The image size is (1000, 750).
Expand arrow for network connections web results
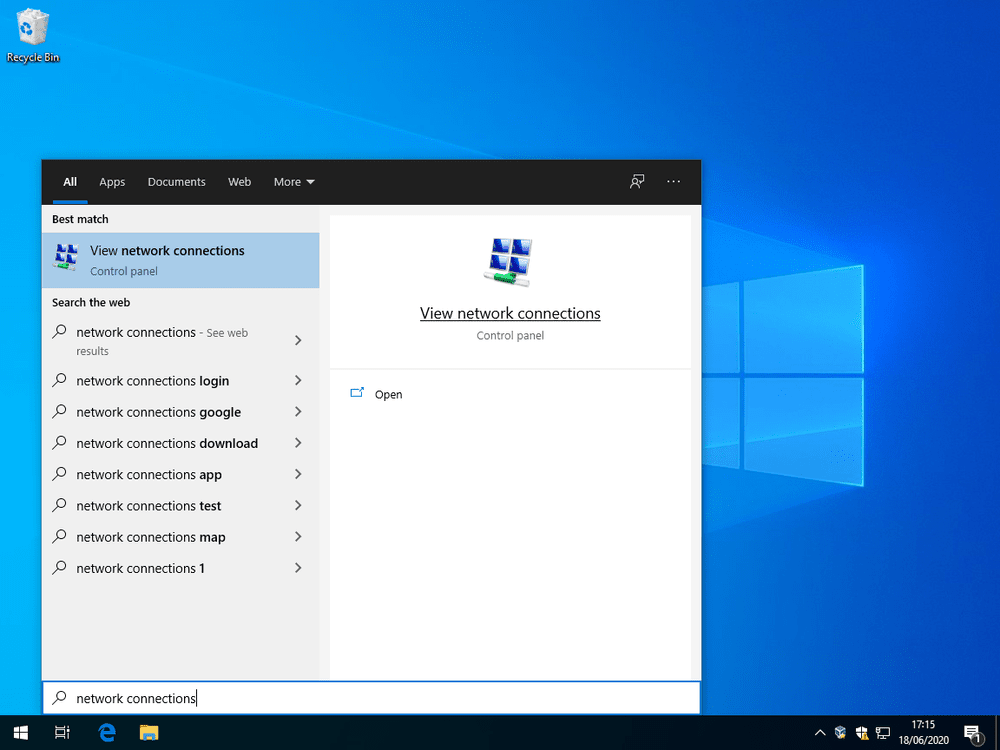(298, 341)
